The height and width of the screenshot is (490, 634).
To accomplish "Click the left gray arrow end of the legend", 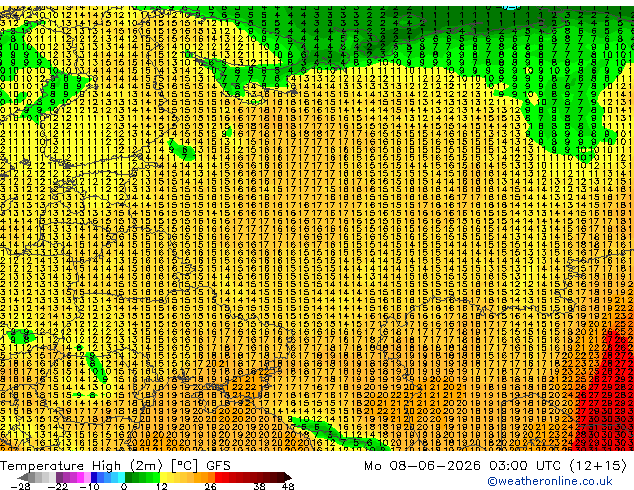I will 23,477.
